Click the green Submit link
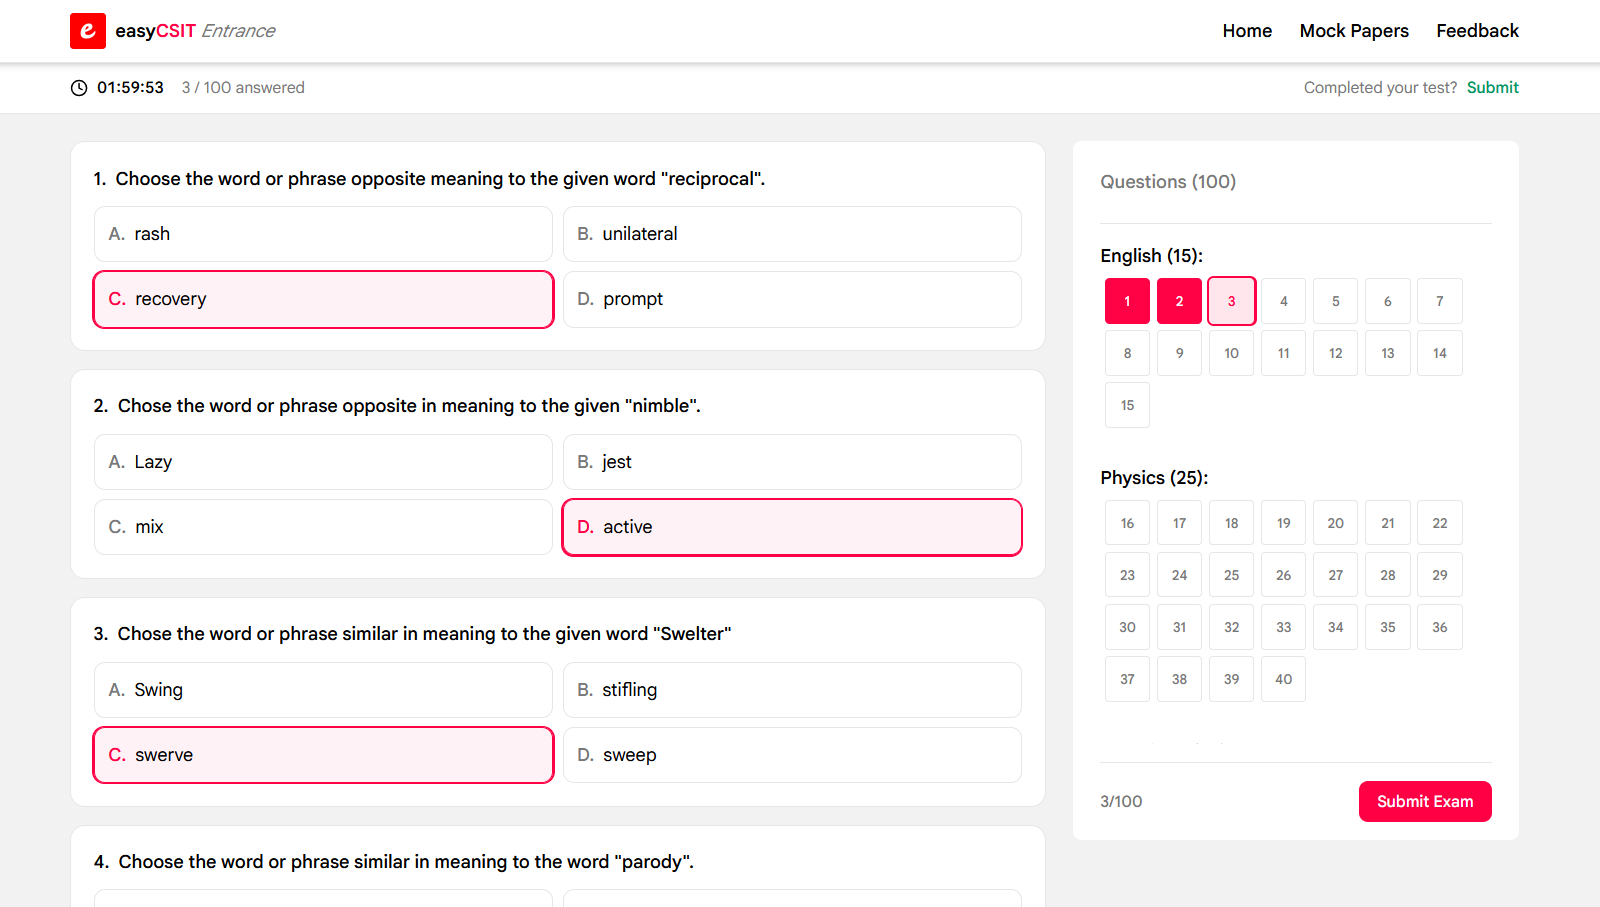 tap(1492, 88)
